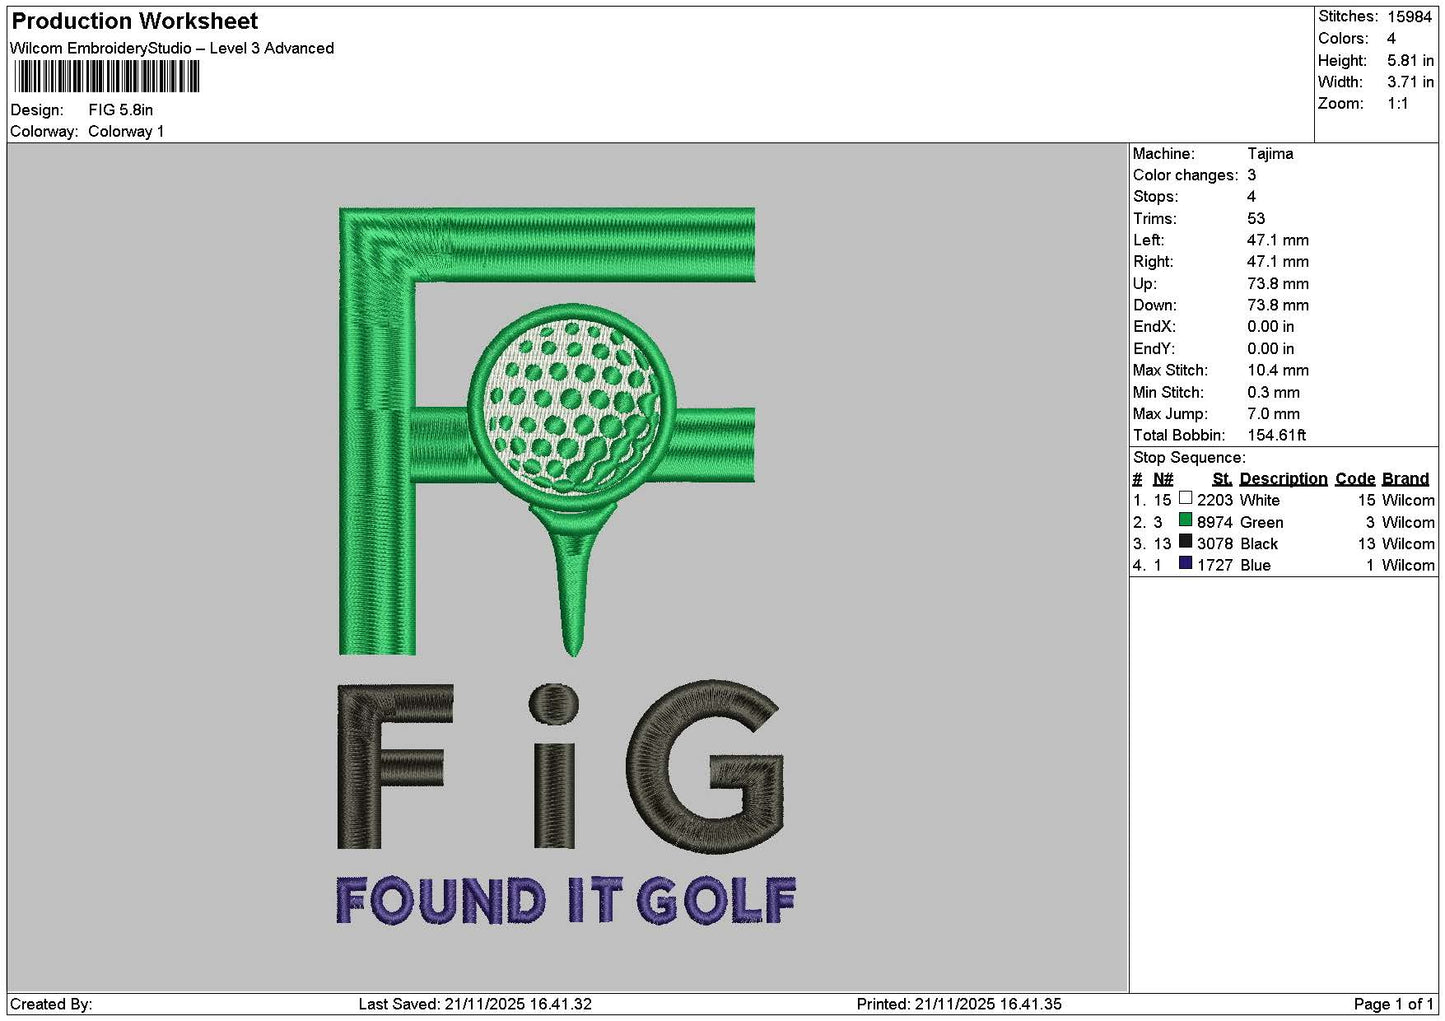Click the design name 'FIG 5.8in'
The width and height of the screenshot is (1445, 1021).
tap(121, 110)
